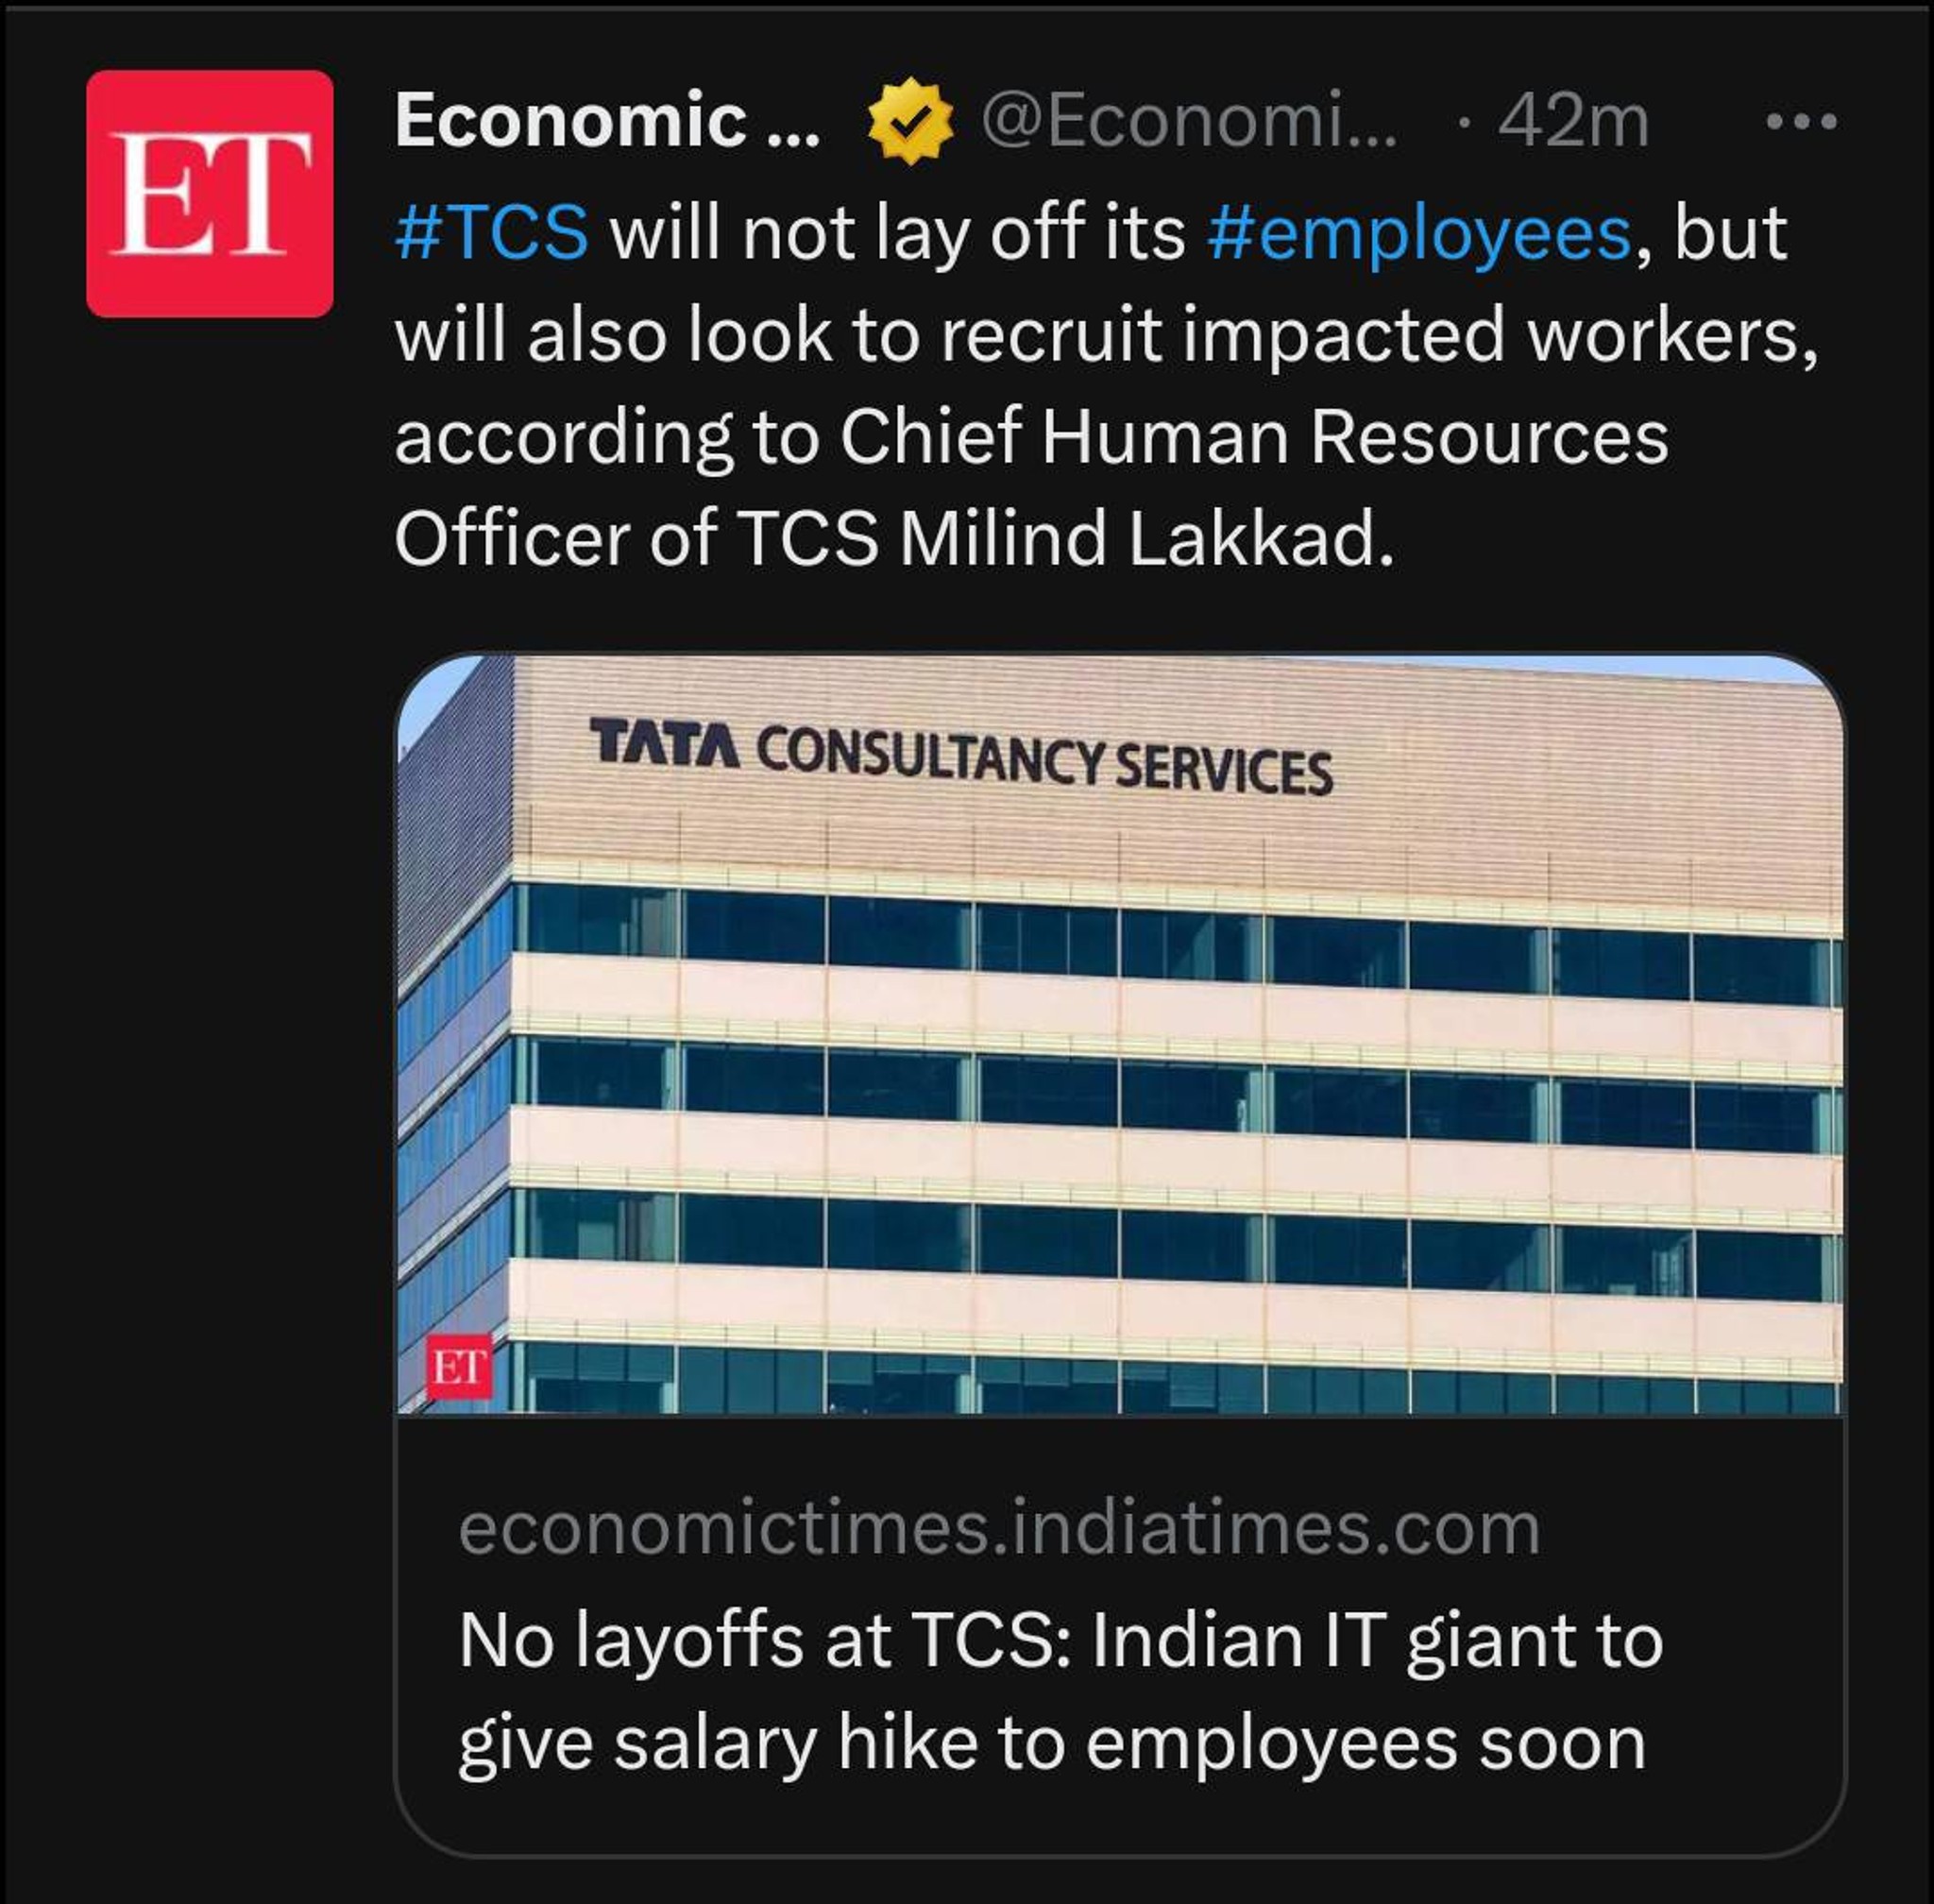Image resolution: width=1934 pixels, height=1904 pixels.
Task: Open the 'No layoffs at TCS' headline
Action: [1060, 1641]
